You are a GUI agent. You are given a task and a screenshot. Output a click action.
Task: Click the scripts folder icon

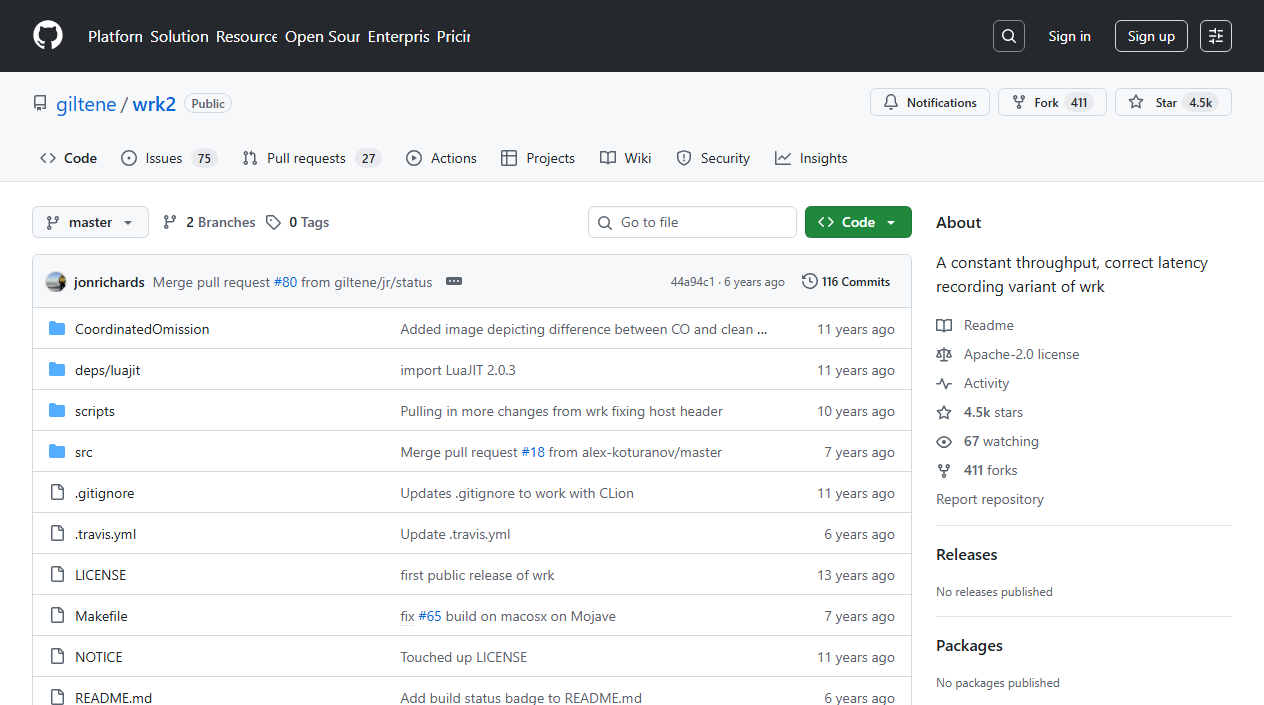57,411
